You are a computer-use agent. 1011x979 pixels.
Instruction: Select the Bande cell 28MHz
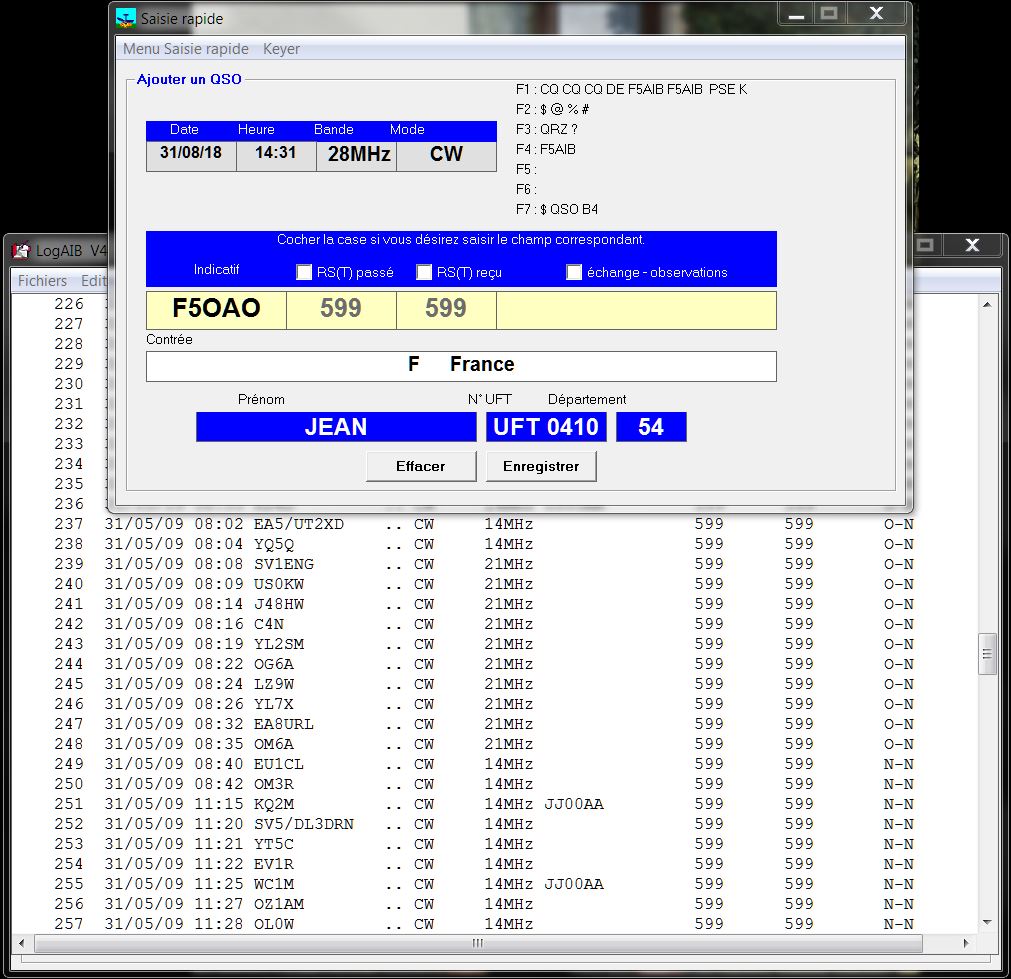coord(357,155)
